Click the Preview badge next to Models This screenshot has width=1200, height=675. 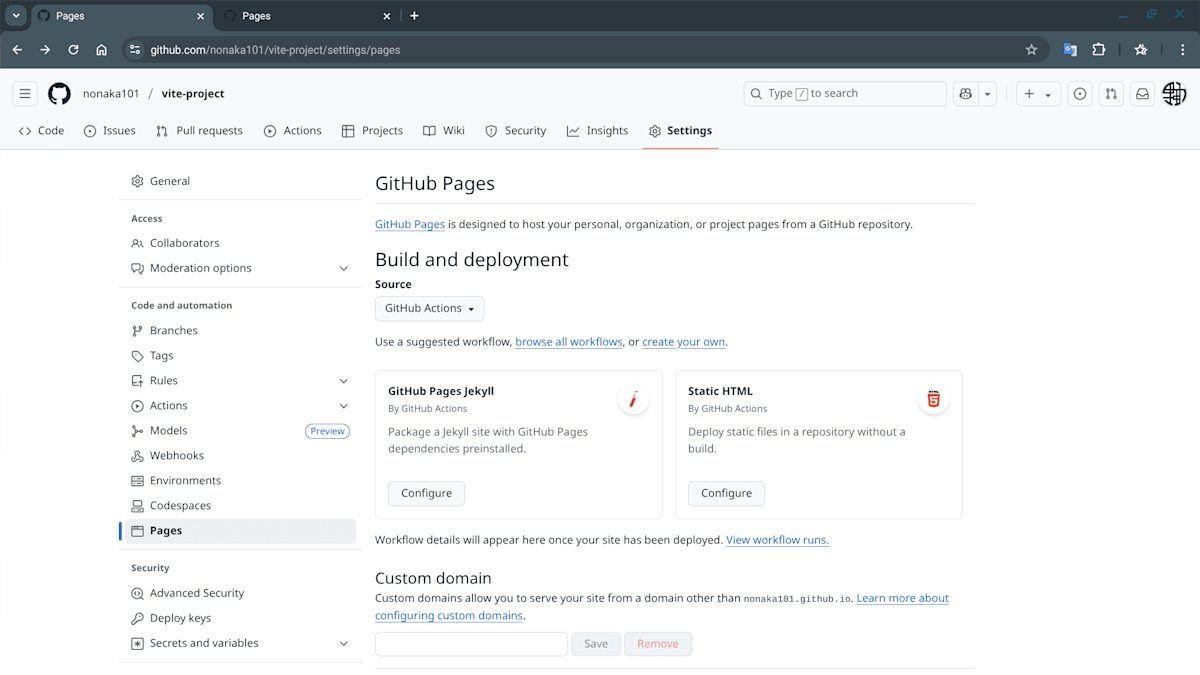pos(327,432)
